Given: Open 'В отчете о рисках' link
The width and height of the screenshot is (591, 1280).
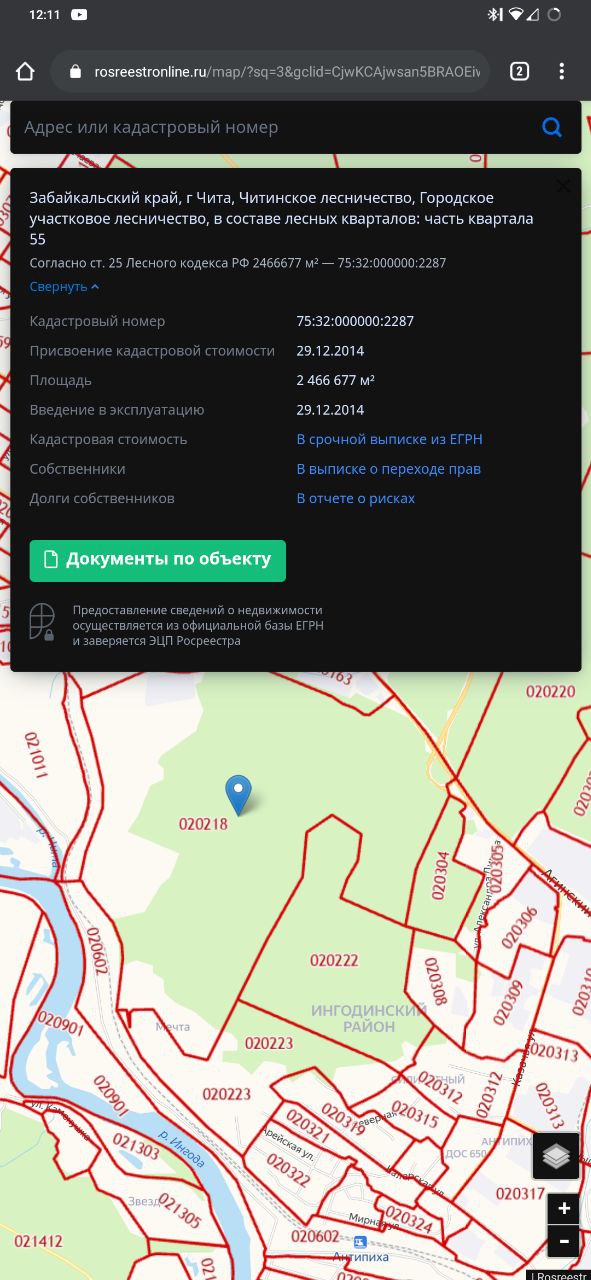Looking at the screenshot, I should click(355, 498).
